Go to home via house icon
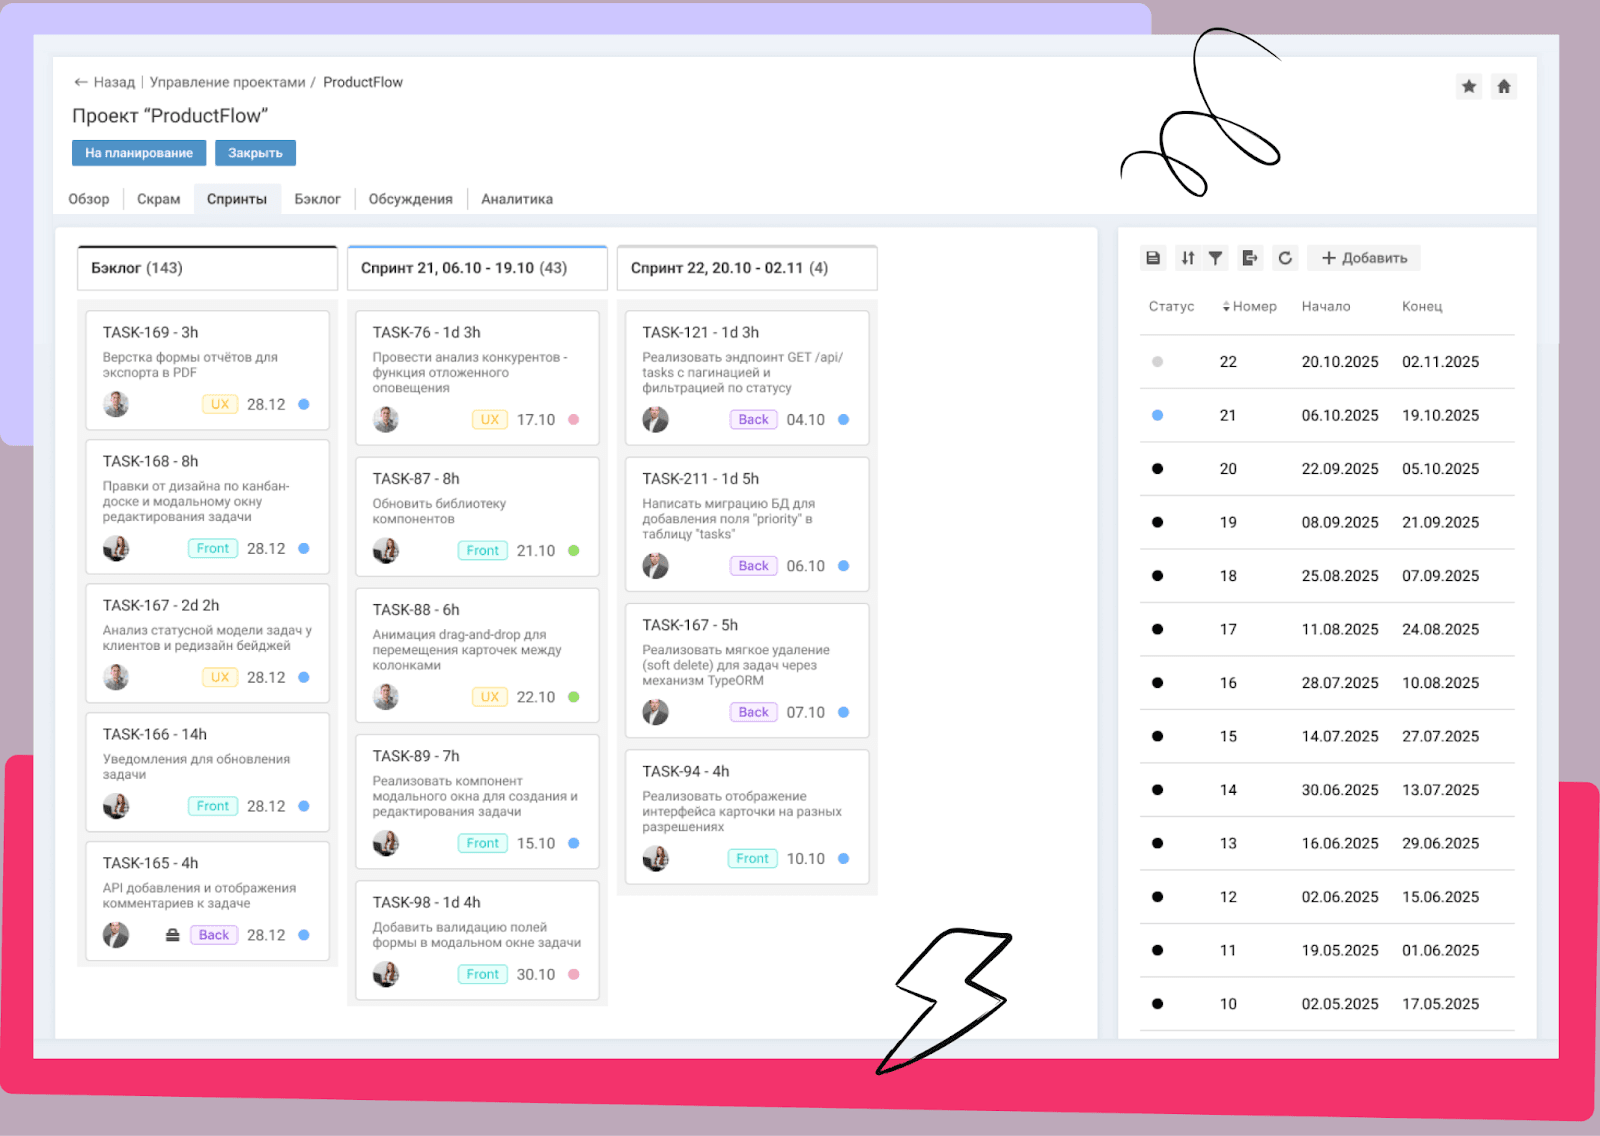The width and height of the screenshot is (1600, 1136). [1503, 86]
